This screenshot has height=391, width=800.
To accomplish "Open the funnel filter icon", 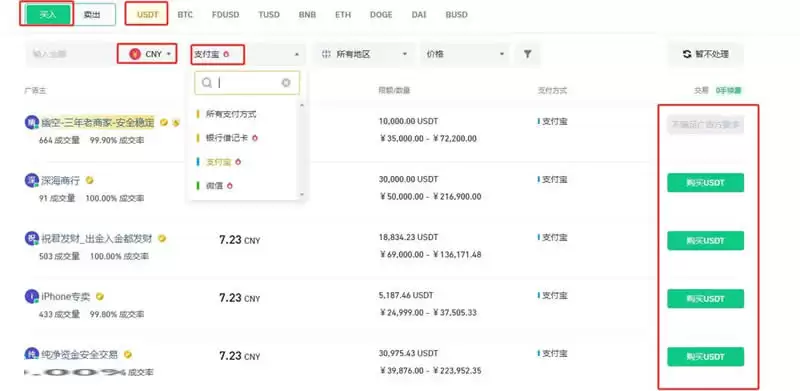I will click(528, 54).
